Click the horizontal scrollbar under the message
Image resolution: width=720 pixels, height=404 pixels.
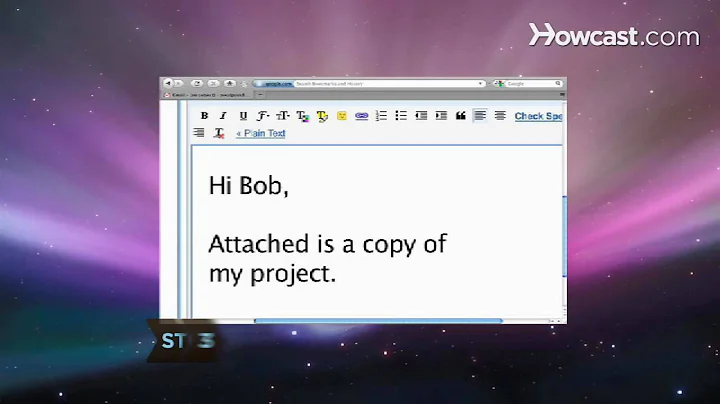click(378, 321)
